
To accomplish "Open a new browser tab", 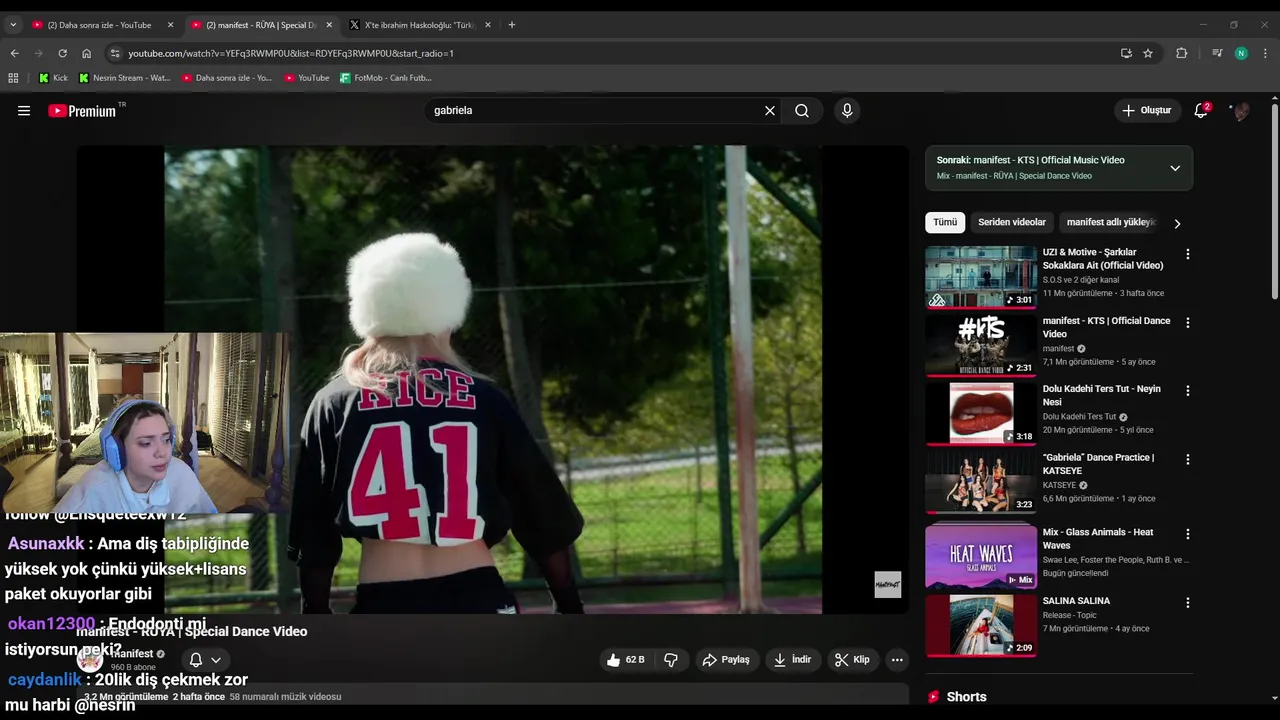I will [512, 25].
